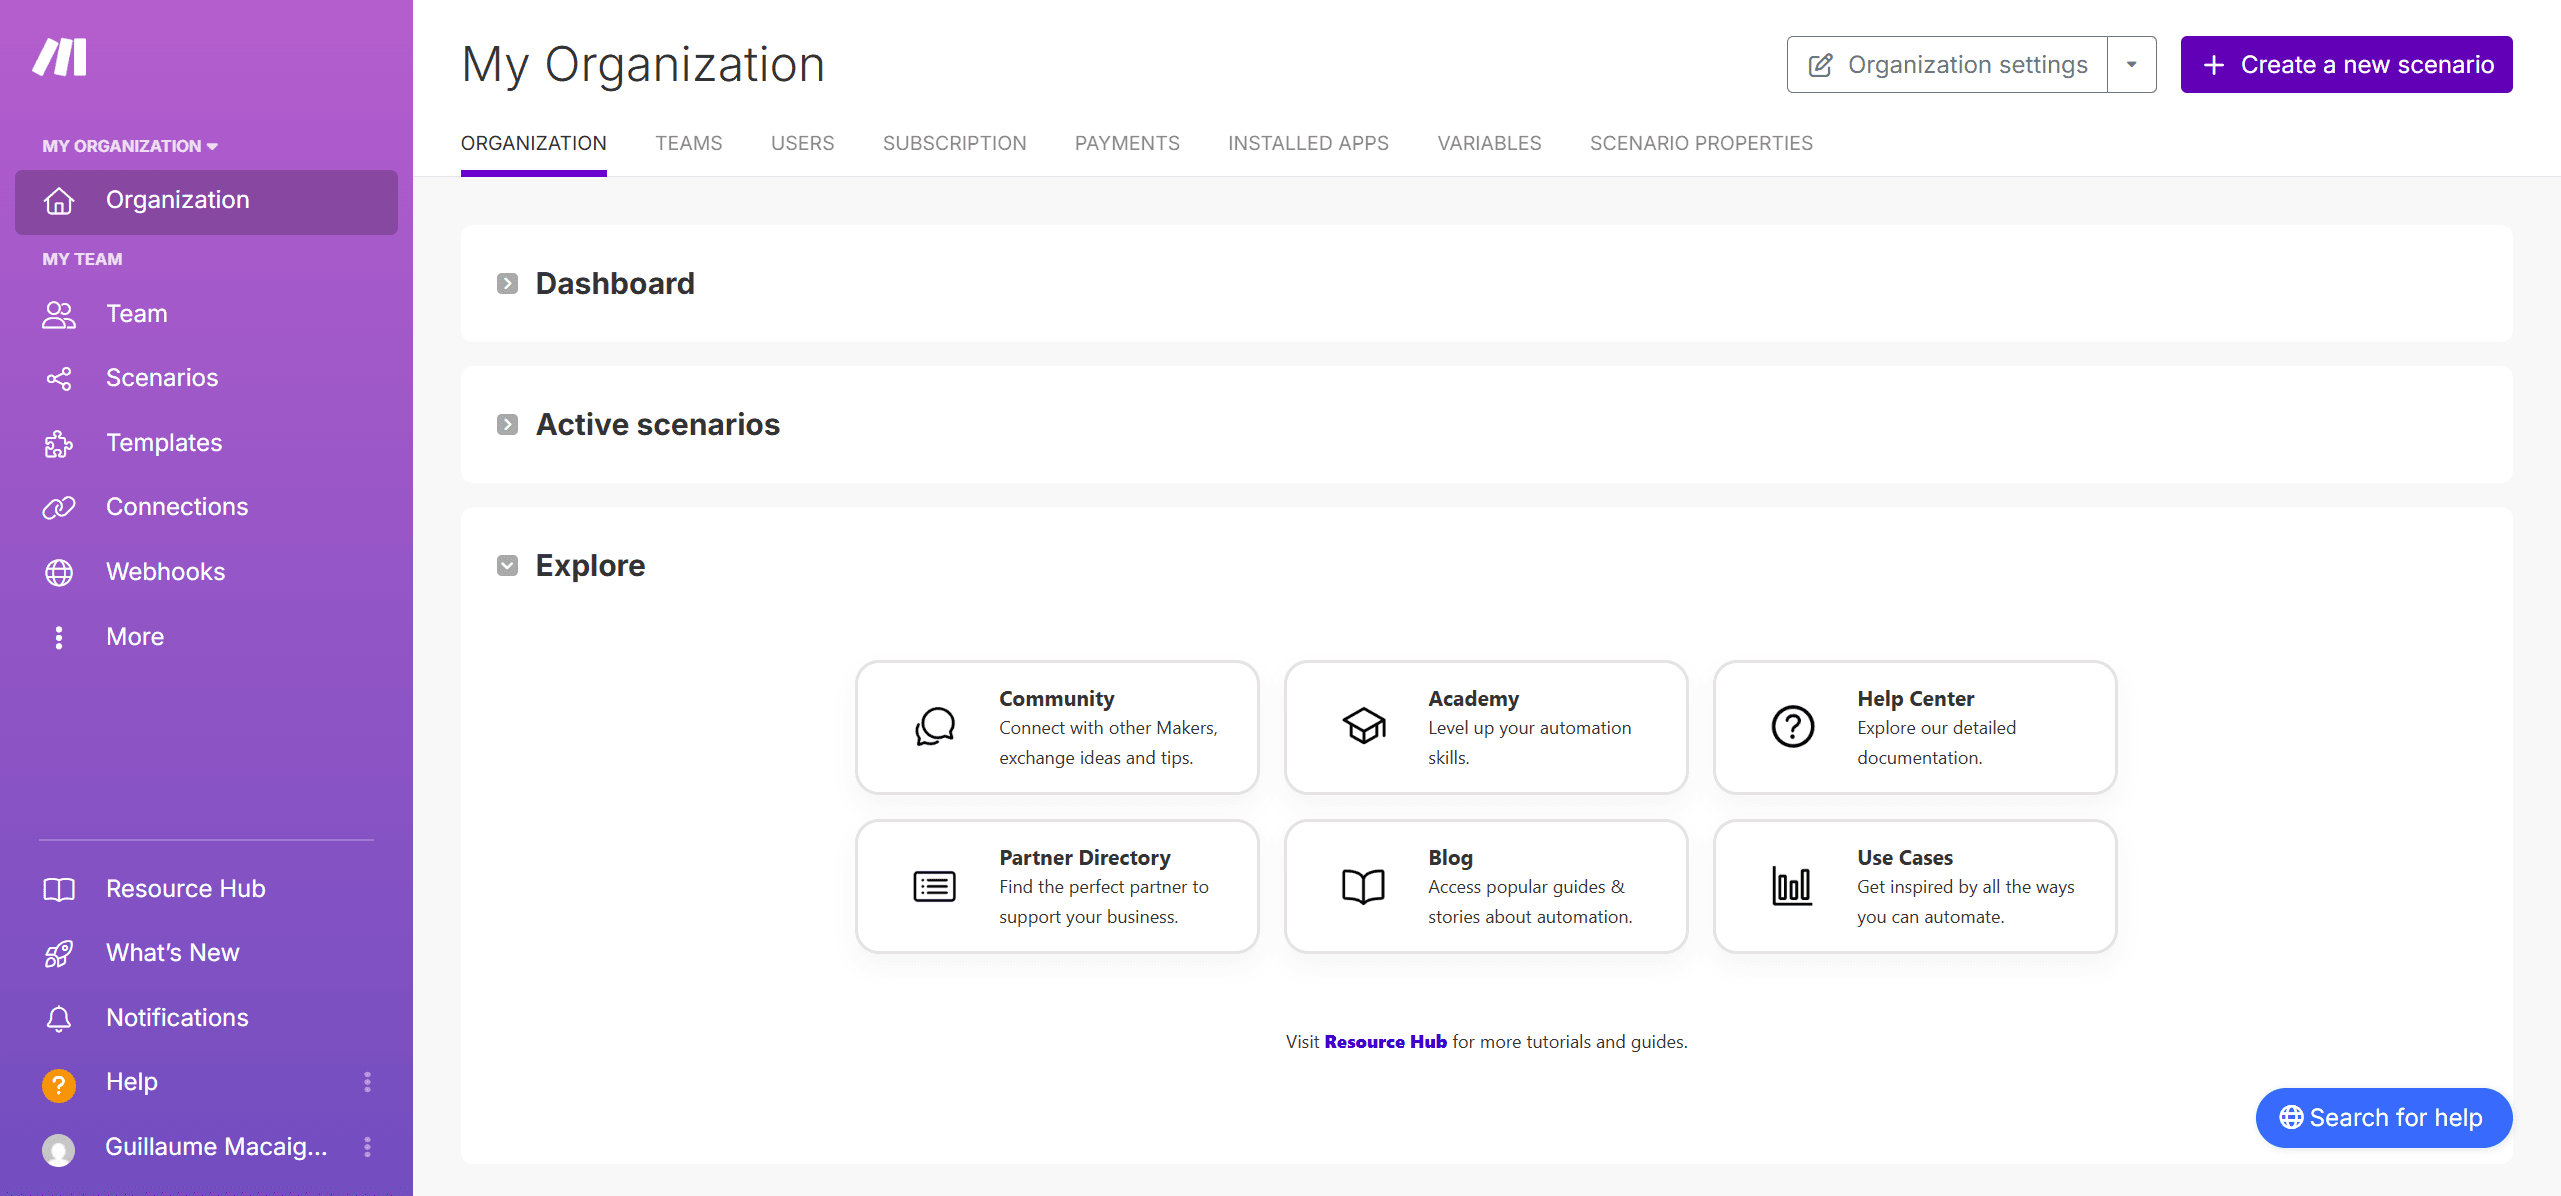Open the Community card title

pos(1056,699)
